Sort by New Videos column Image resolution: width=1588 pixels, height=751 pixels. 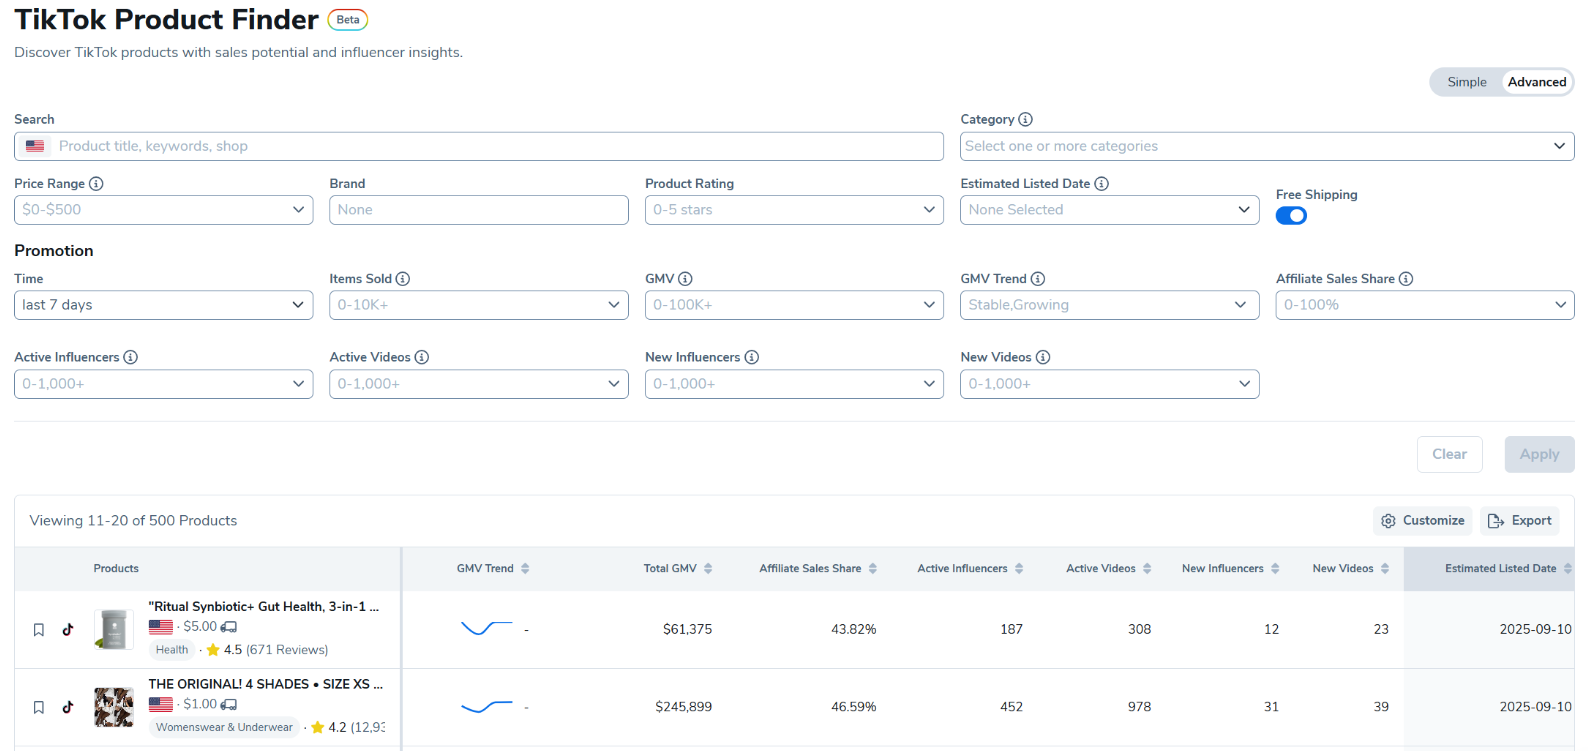coord(1385,569)
